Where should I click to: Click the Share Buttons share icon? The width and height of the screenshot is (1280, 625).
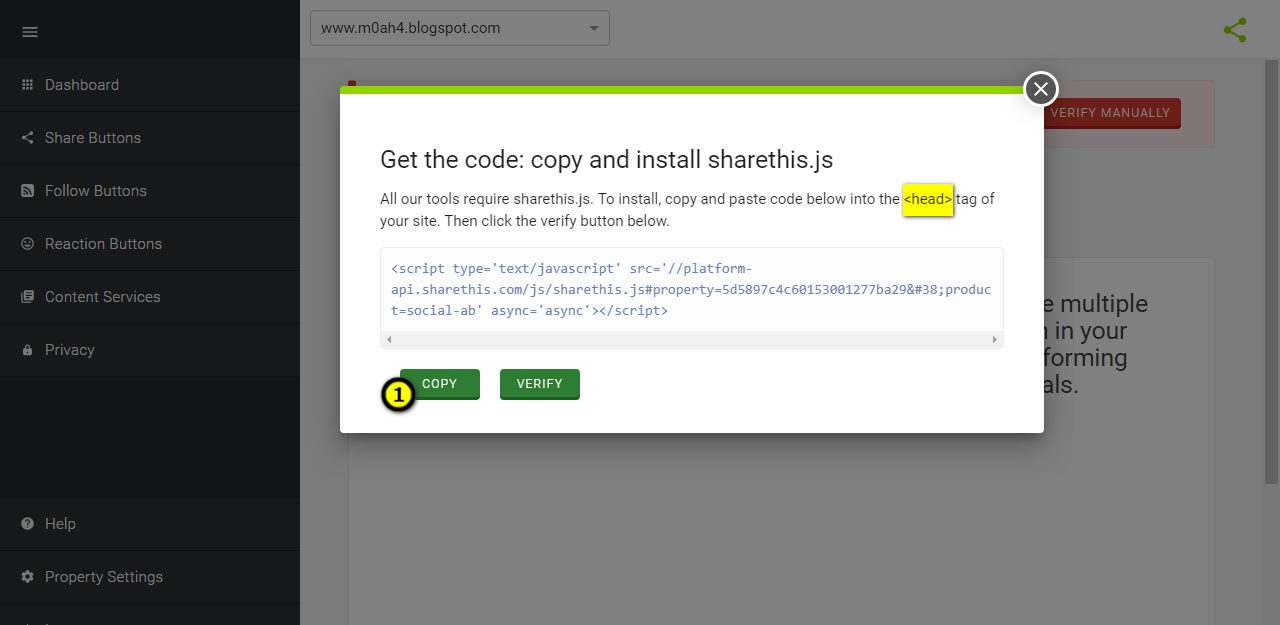pos(27,138)
